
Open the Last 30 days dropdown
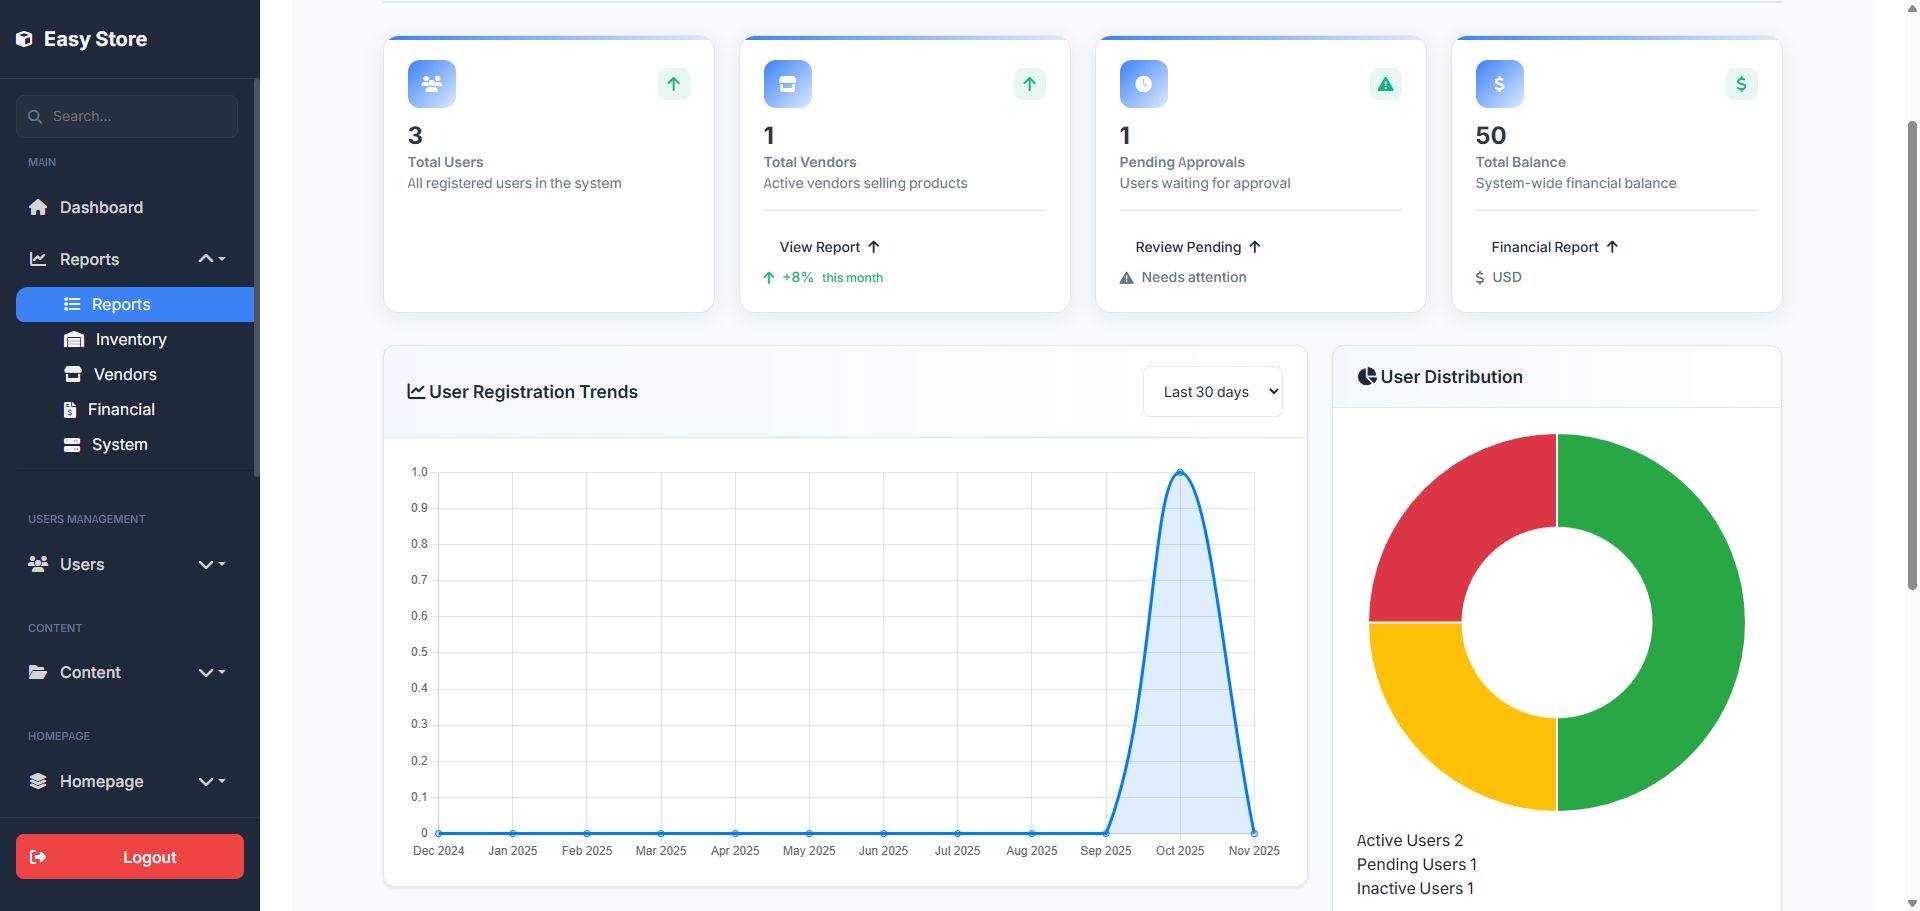click(1212, 392)
